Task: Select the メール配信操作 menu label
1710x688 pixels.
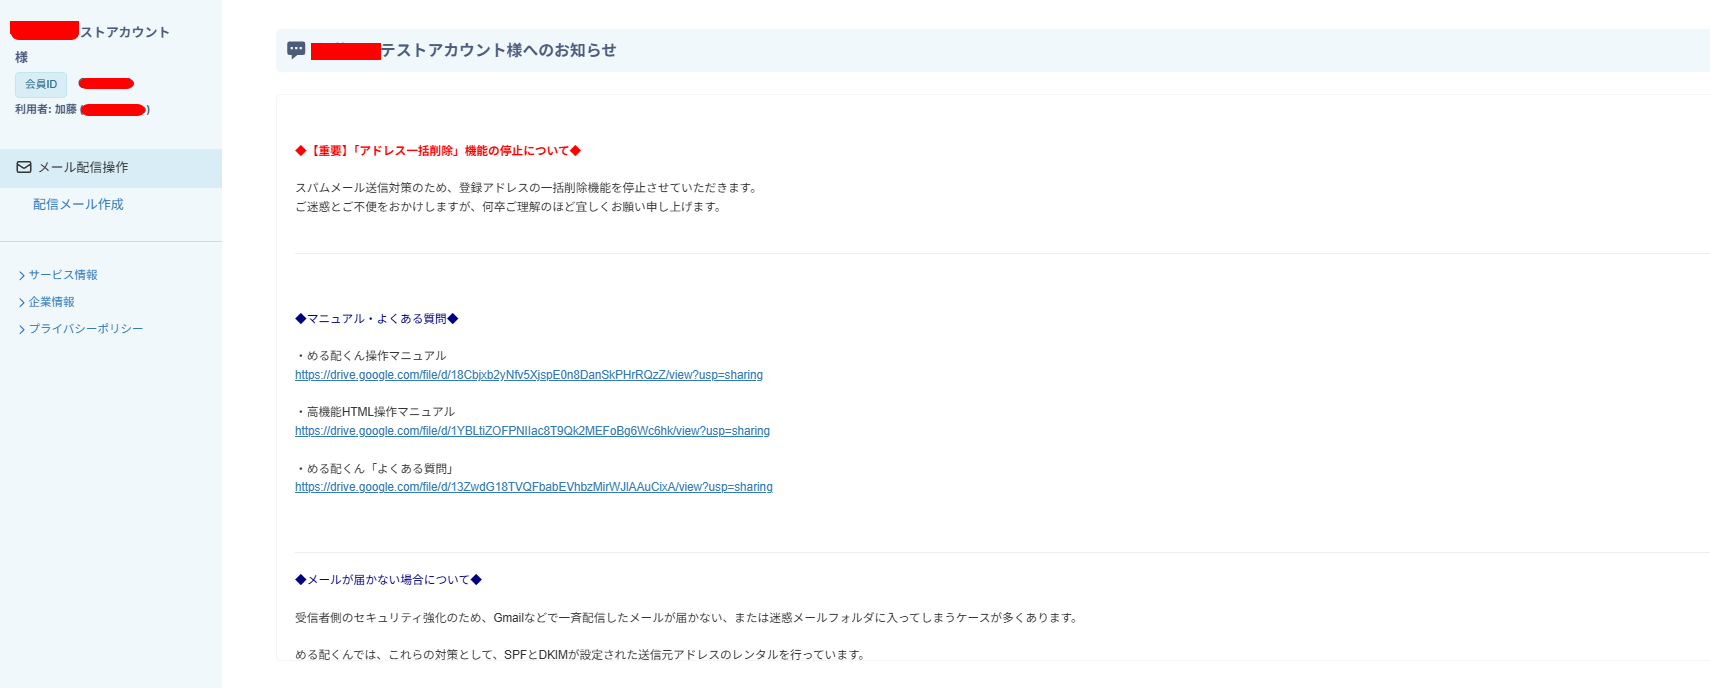Action: click(x=83, y=168)
